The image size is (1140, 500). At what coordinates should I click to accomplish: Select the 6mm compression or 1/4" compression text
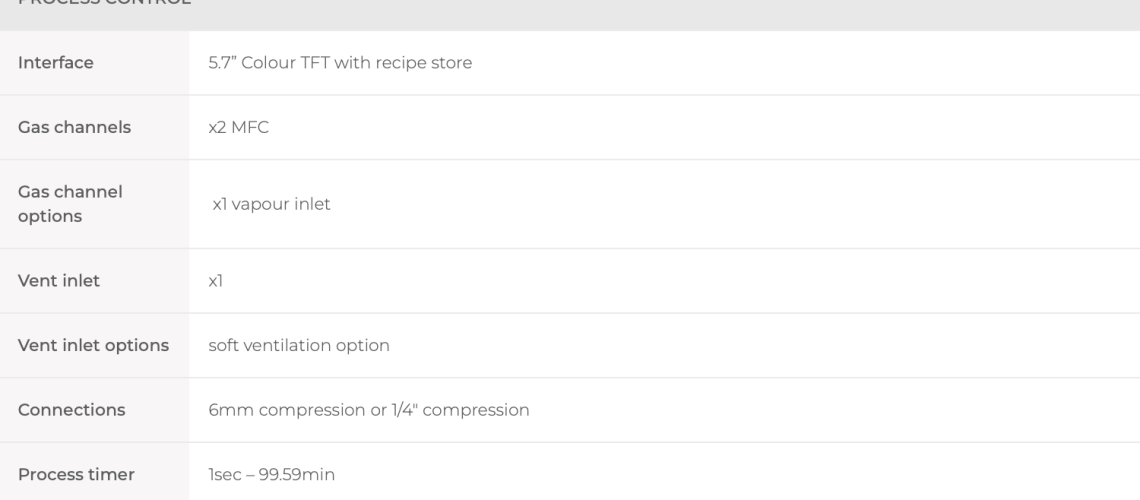tap(369, 410)
